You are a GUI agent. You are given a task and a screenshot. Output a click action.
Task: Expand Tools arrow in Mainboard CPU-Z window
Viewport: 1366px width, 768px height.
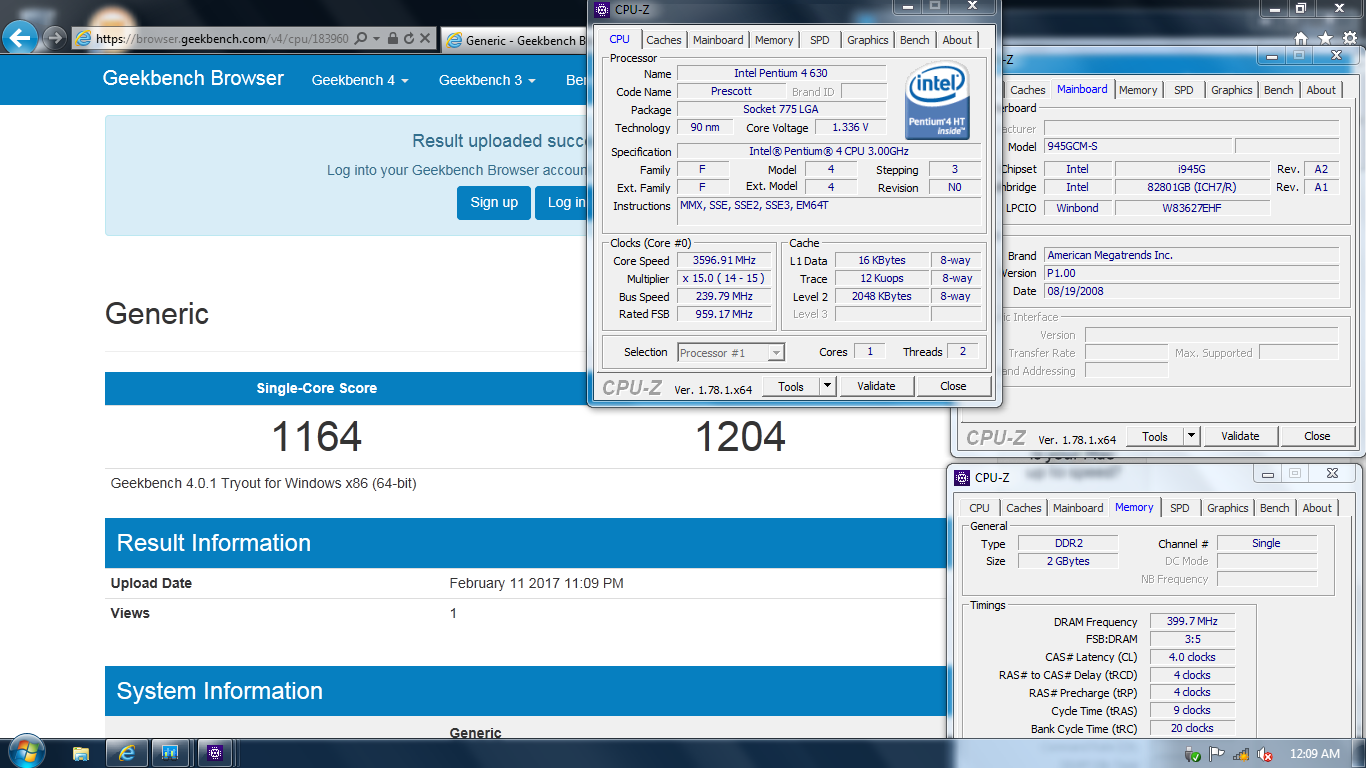[x=1191, y=436]
